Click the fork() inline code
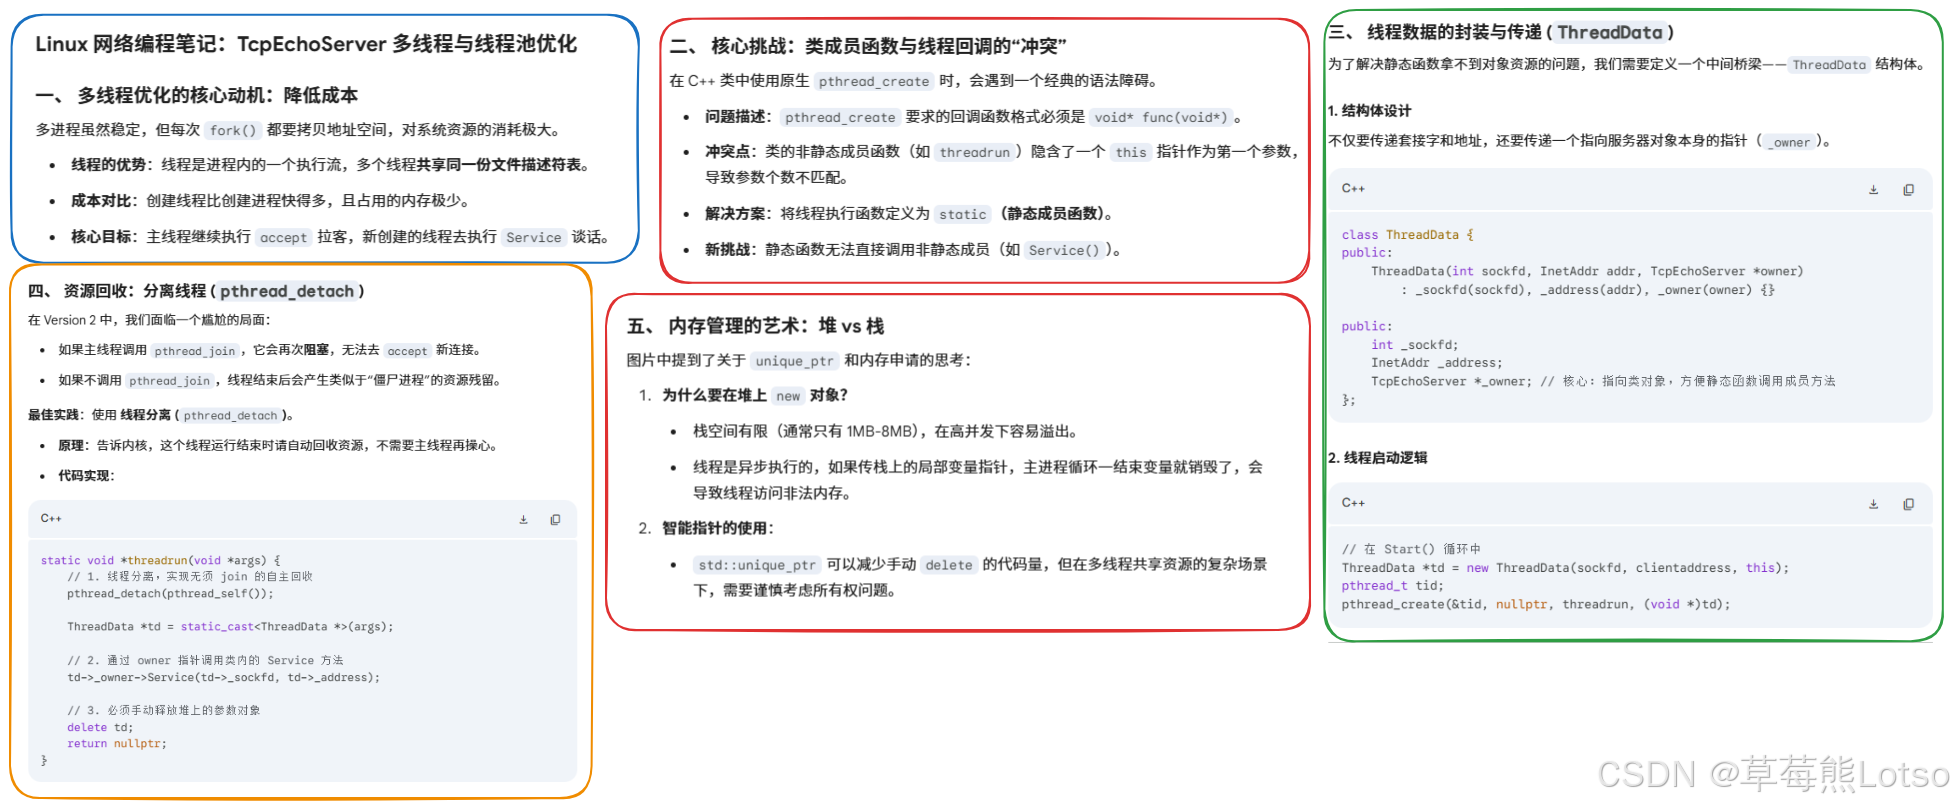The height and width of the screenshot is (808, 1954). pos(233,130)
